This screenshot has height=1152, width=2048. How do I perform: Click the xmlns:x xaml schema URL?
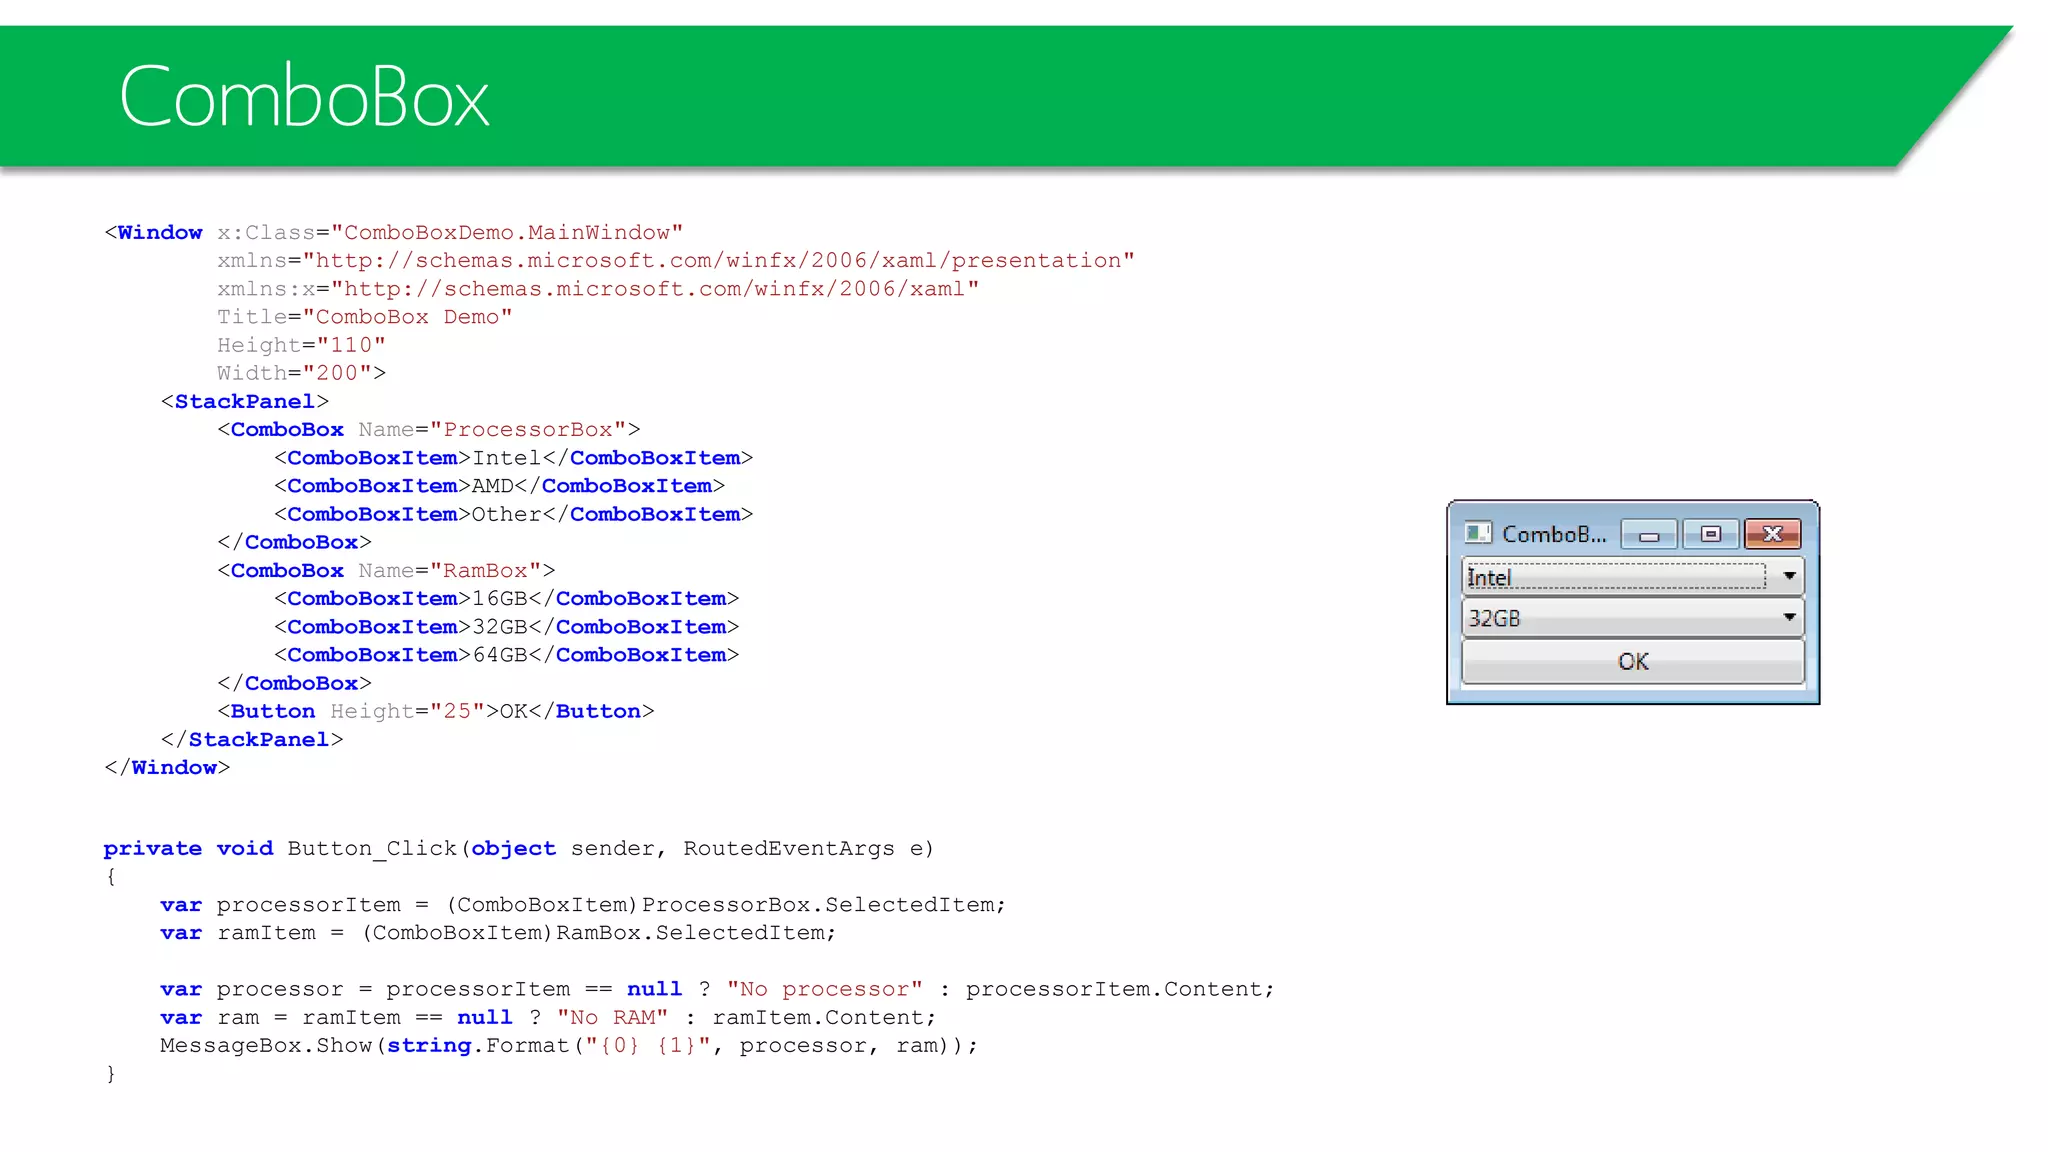point(655,288)
